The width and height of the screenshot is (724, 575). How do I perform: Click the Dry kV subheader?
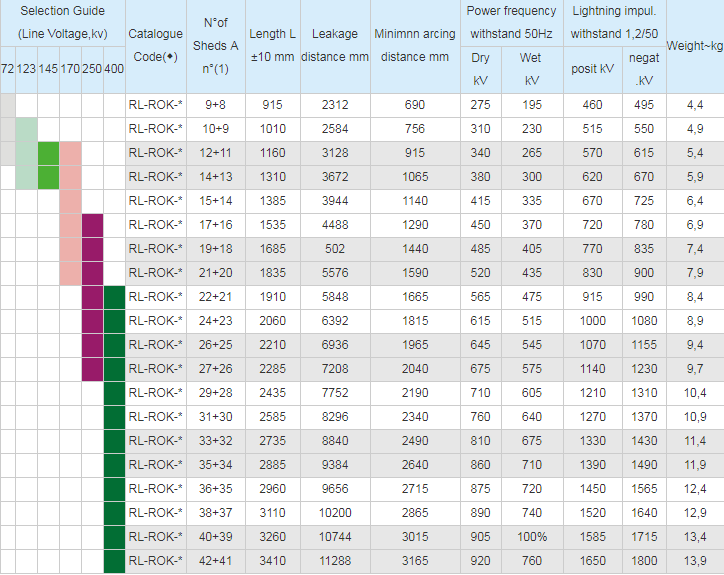480,69
